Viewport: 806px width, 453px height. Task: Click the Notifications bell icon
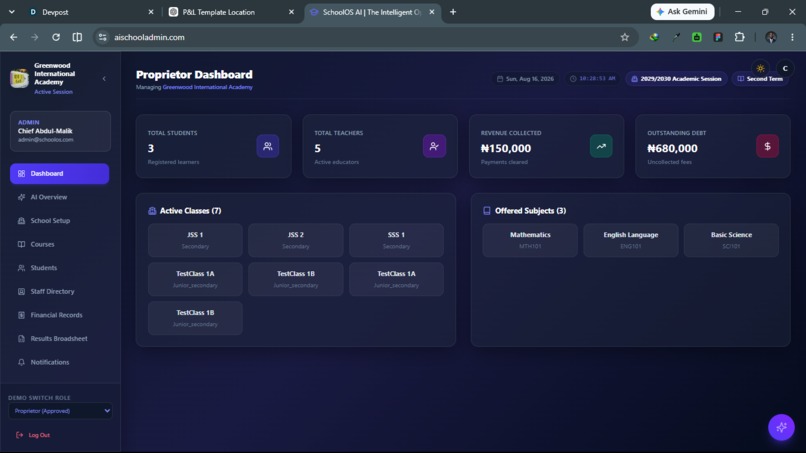tap(21, 363)
